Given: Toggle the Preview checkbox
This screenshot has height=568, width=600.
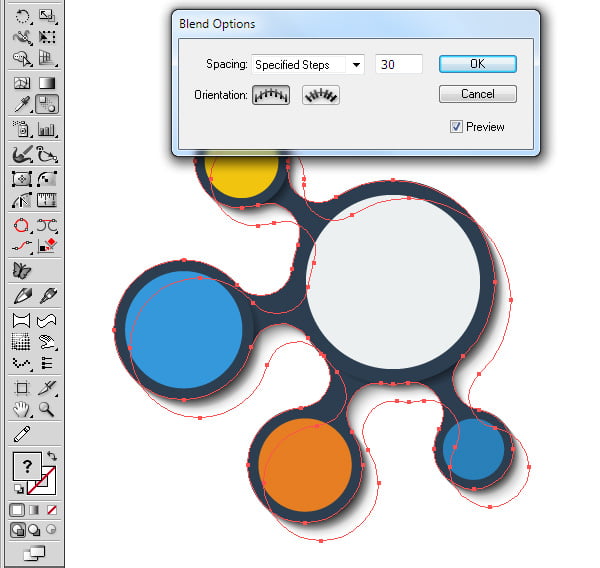Looking at the screenshot, I should (x=456, y=127).
